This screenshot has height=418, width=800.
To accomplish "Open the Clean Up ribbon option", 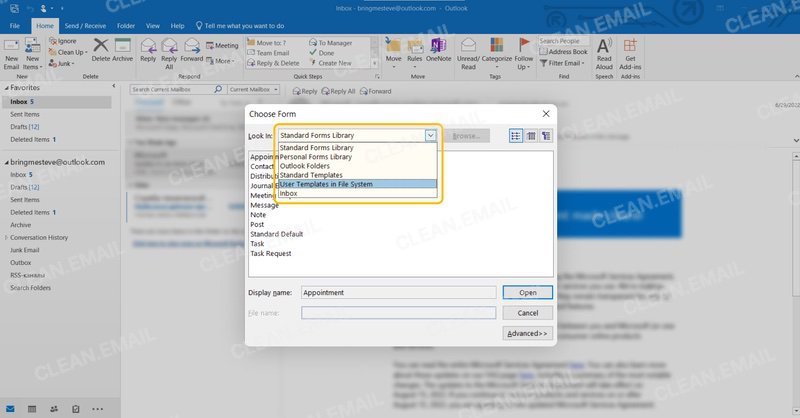I will coord(68,52).
